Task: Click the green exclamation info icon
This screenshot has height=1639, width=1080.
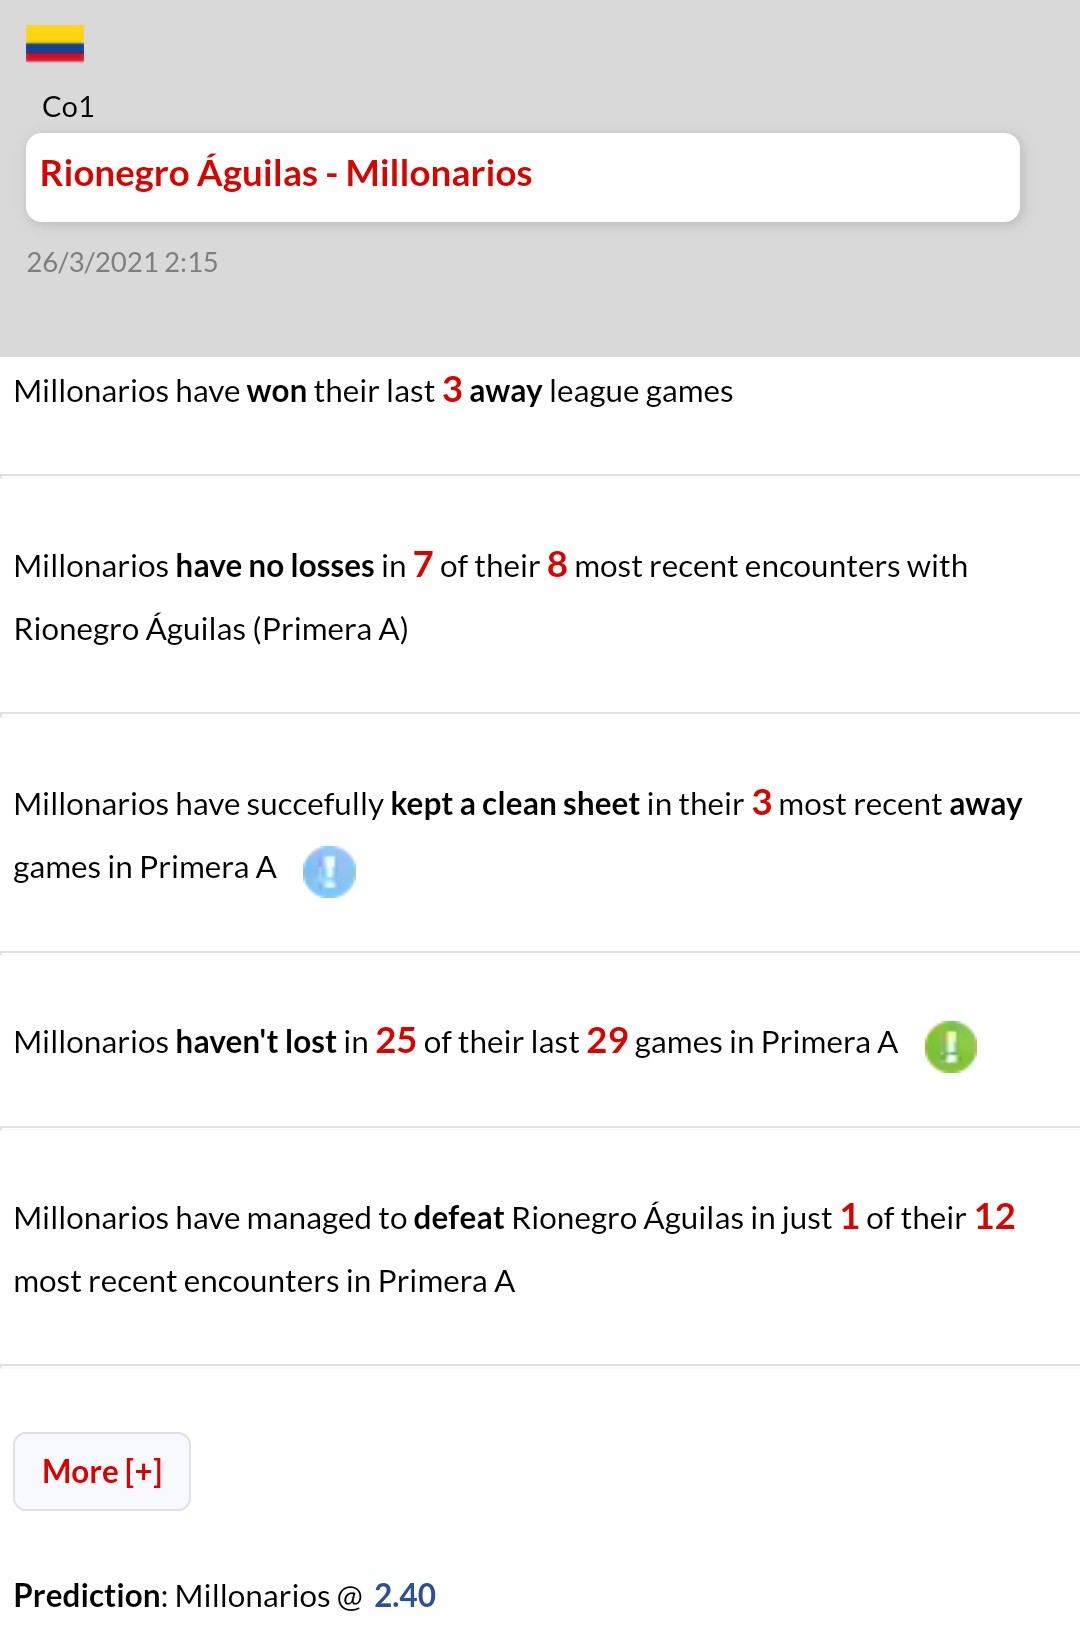Action: 950,1046
